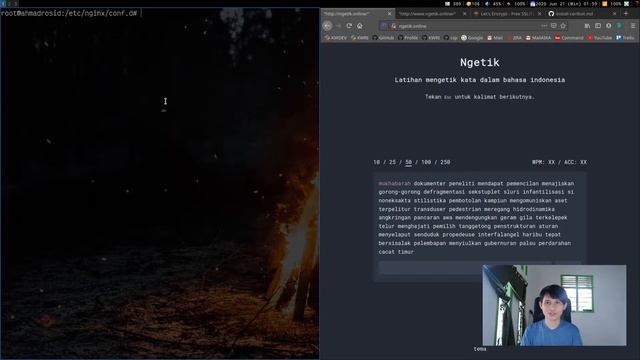This screenshot has height=360, width=640.
Task: Click the browser forward arrow
Action: coord(338,26)
